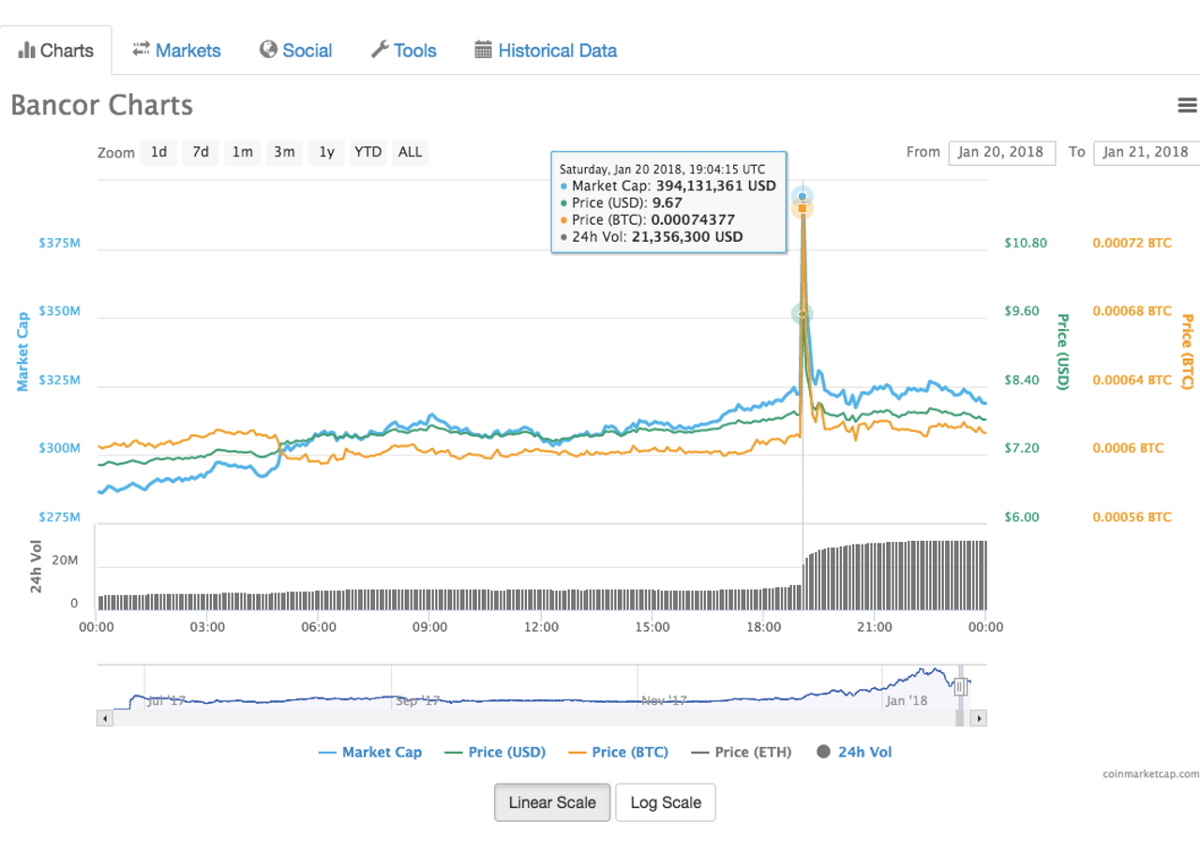
Task: Select the 3m zoom option
Action: point(285,152)
